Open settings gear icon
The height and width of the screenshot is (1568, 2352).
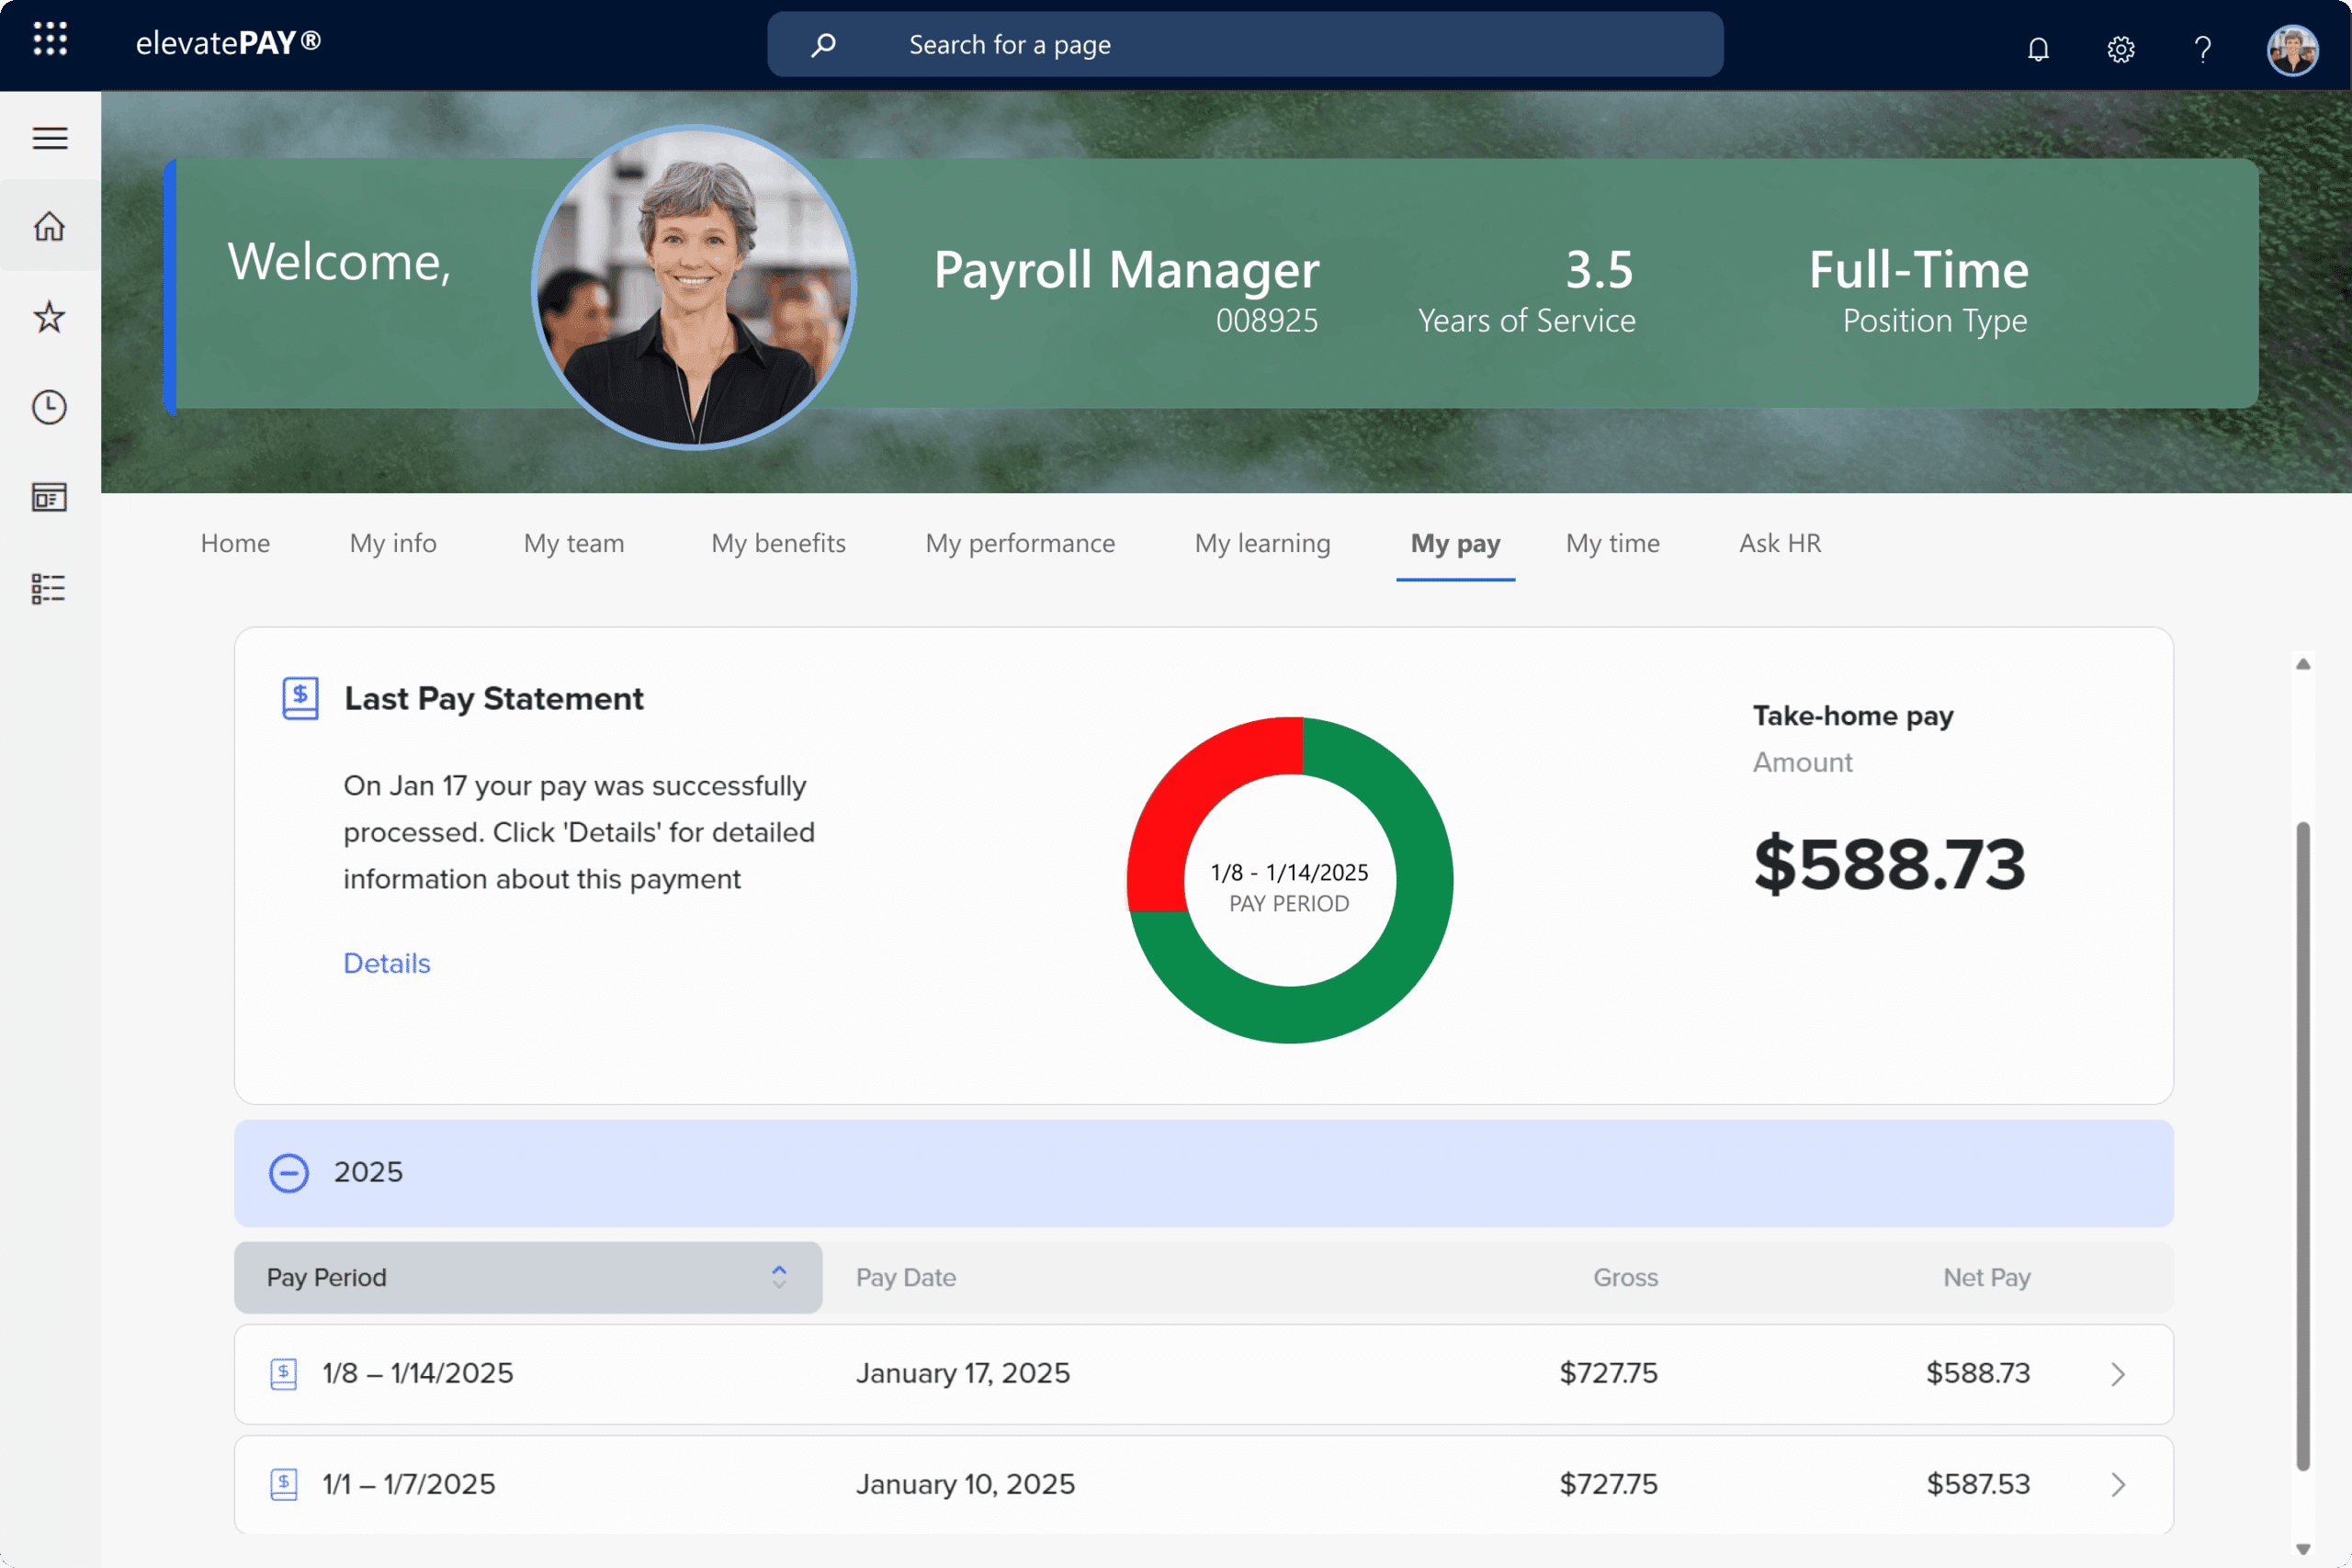point(2121,48)
